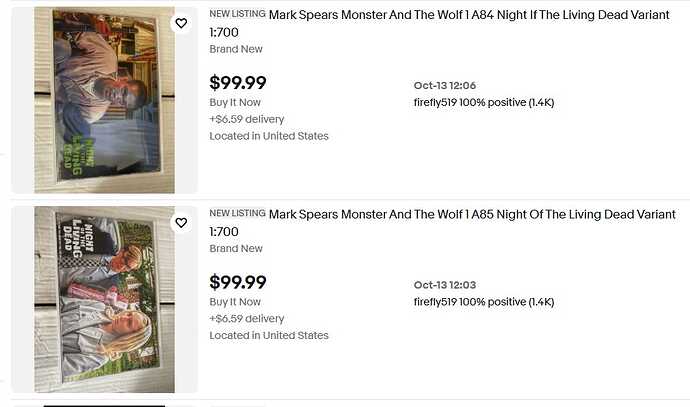Image resolution: width=690 pixels, height=407 pixels.
Task: Click the Brand New condition on A84 listing
Action: (236, 49)
